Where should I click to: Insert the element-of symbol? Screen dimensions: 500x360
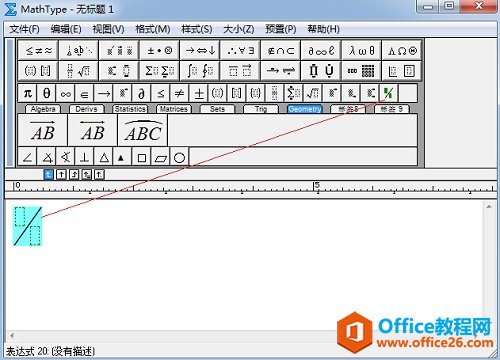[x=85, y=93]
